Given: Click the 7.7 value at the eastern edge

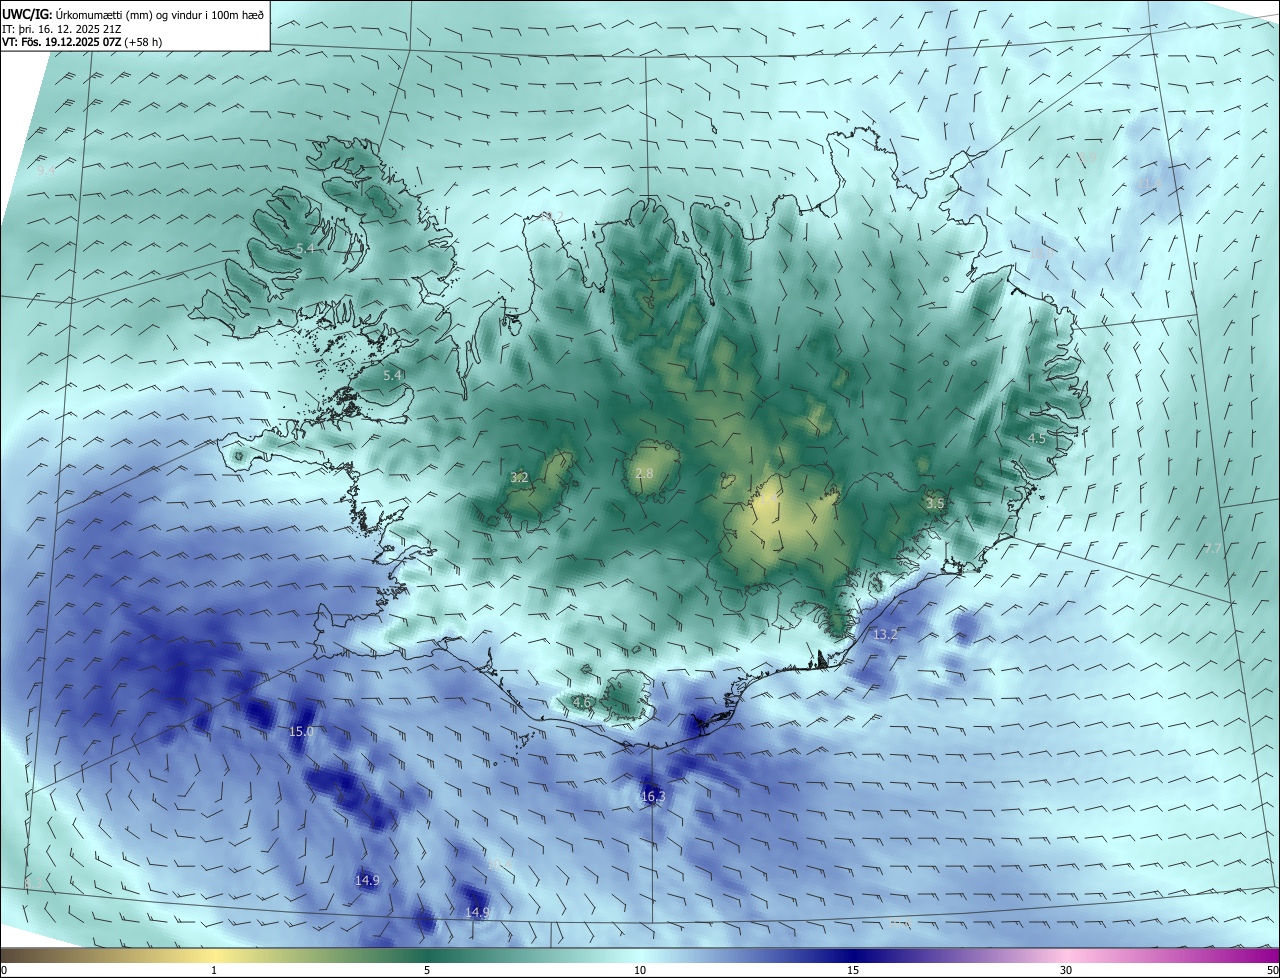Looking at the screenshot, I should pyautogui.click(x=1212, y=548).
